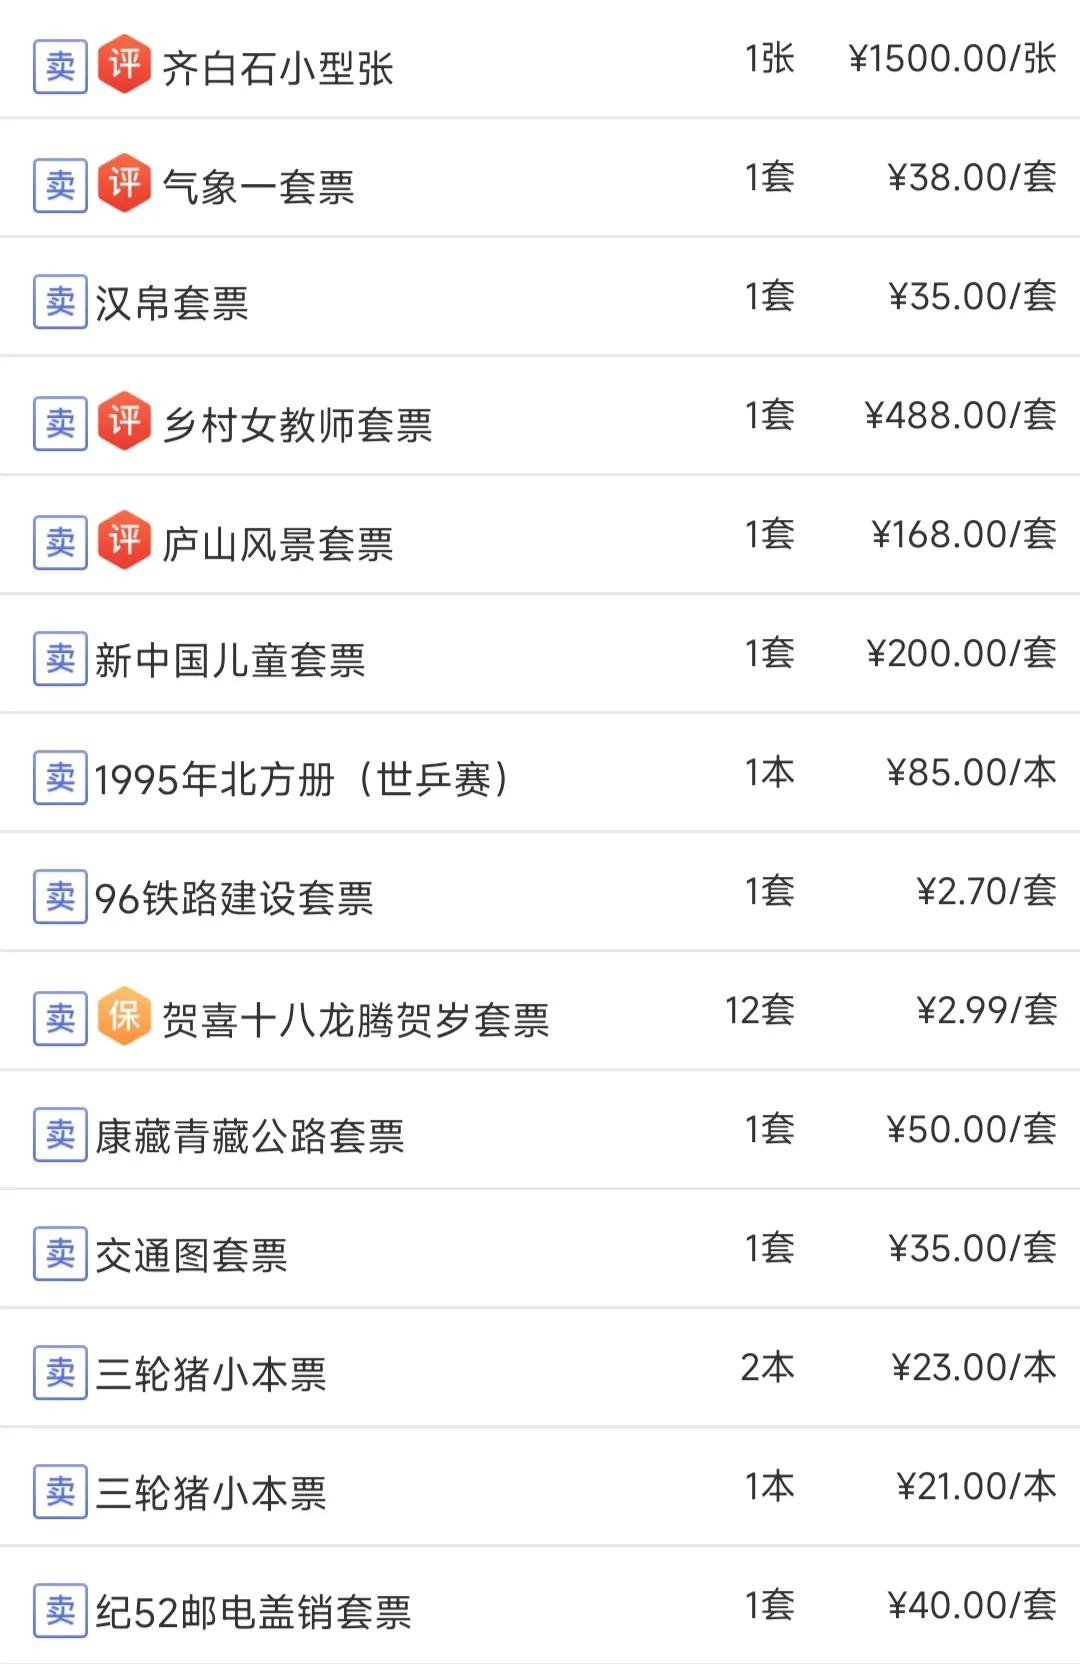Image resolution: width=1080 pixels, height=1664 pixels.
Task: Tap the ¥488.00/套 price of 乡村女教师套票
Action: click(x=960, y=416)
